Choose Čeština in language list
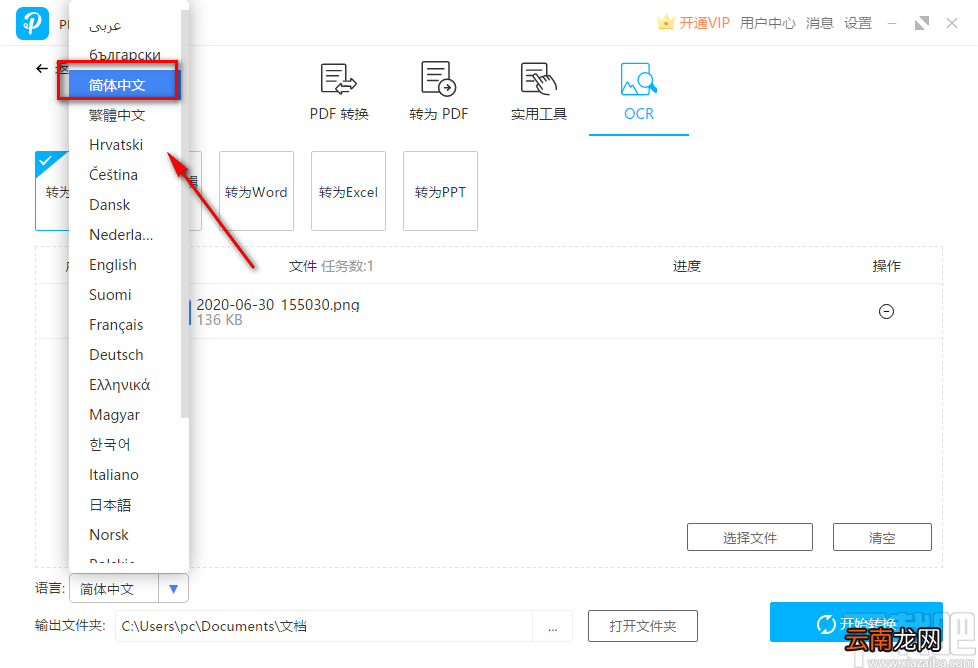The width and height of the screenshot is (978, 668). [x=125, y=175]
